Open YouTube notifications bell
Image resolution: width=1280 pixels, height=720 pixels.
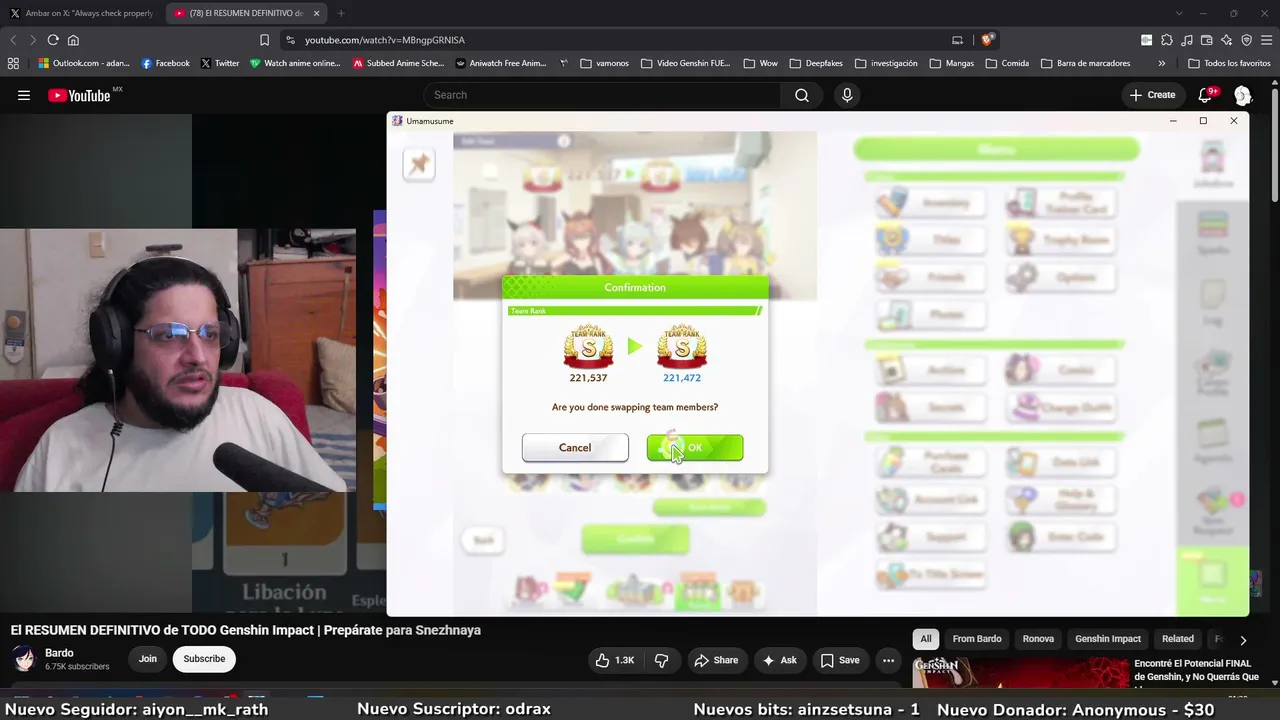[1205, 95]
